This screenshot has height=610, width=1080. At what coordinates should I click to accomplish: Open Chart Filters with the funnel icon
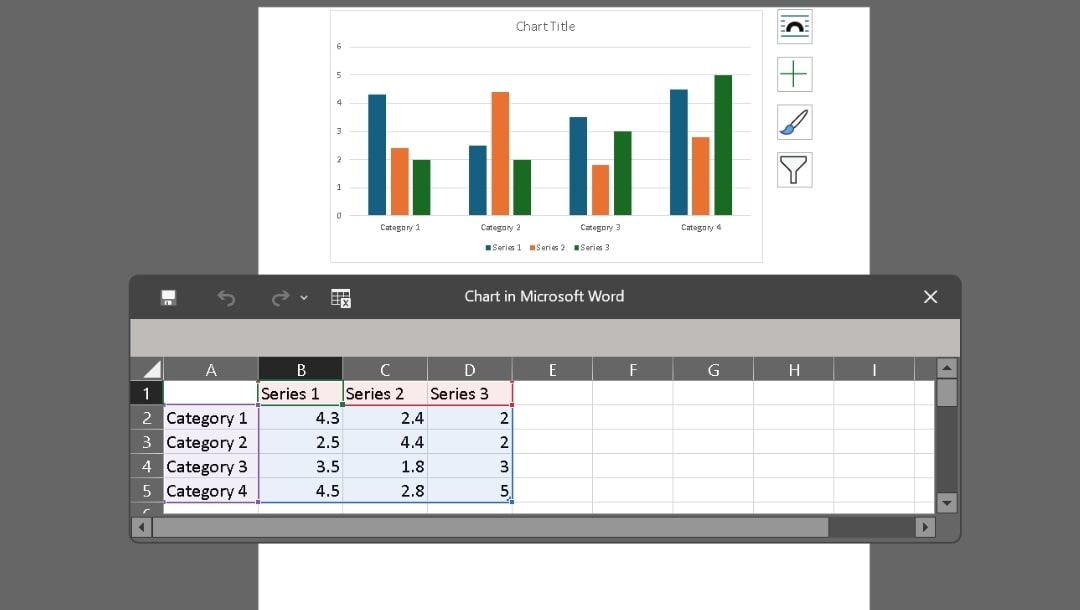[x=794, y=170]
